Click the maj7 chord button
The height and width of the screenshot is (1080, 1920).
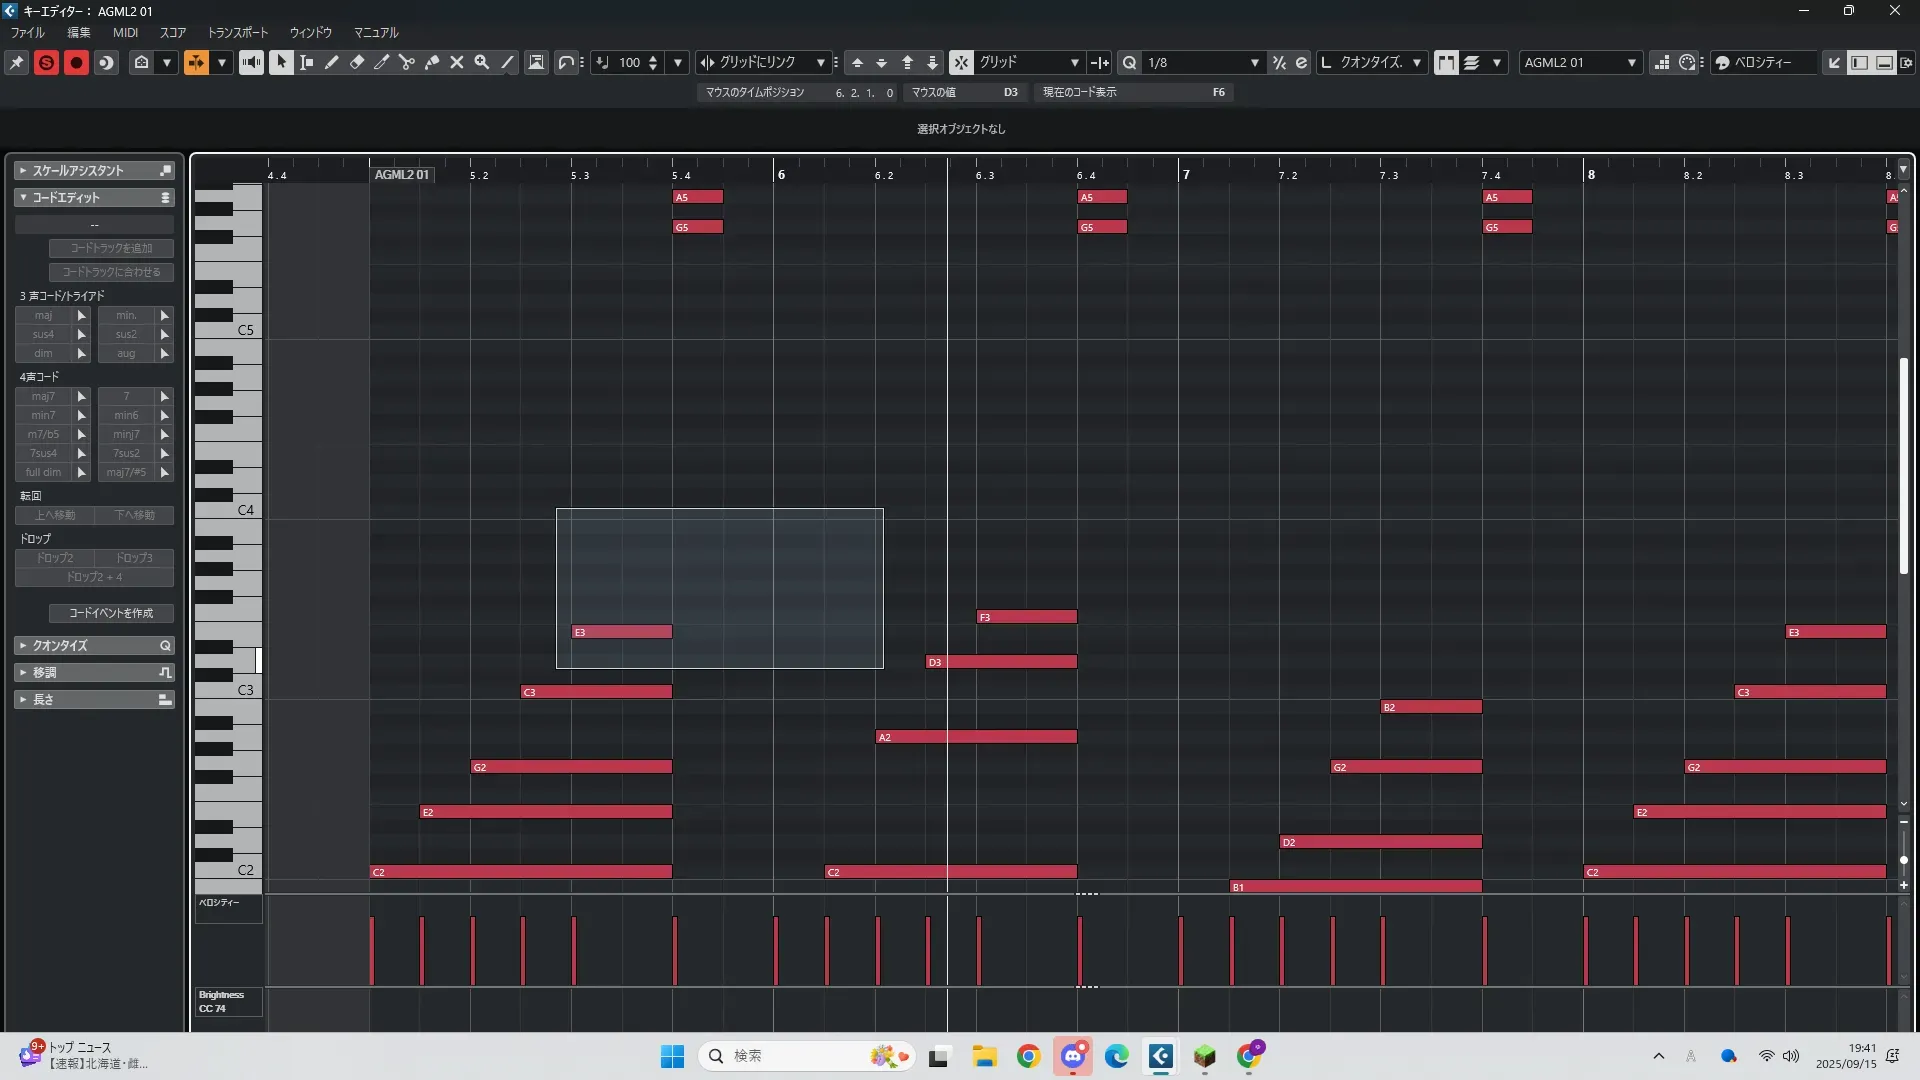[43, 396]
